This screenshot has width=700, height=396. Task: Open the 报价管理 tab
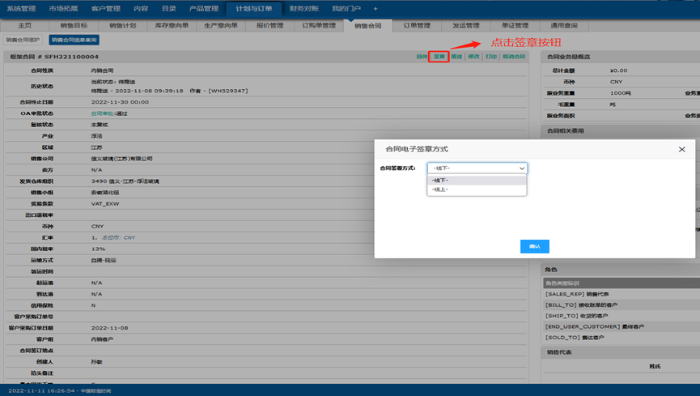pyautogui.click(x=270, y=25)
